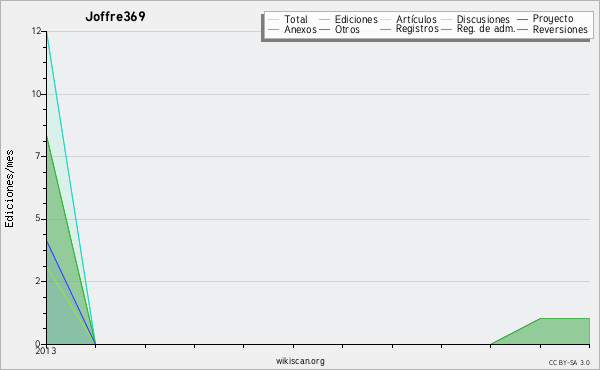Viewport: 600px width, 370px height.
Task: Click the y-axis value 7
Action: [38, 156]
